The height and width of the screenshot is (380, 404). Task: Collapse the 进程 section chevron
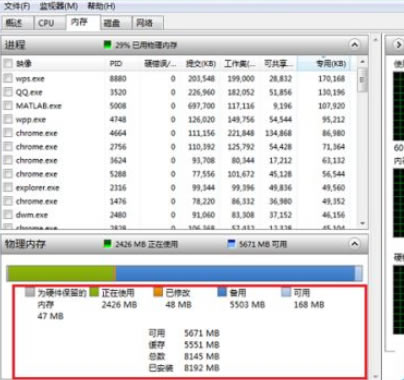click(x=355, y=44)
